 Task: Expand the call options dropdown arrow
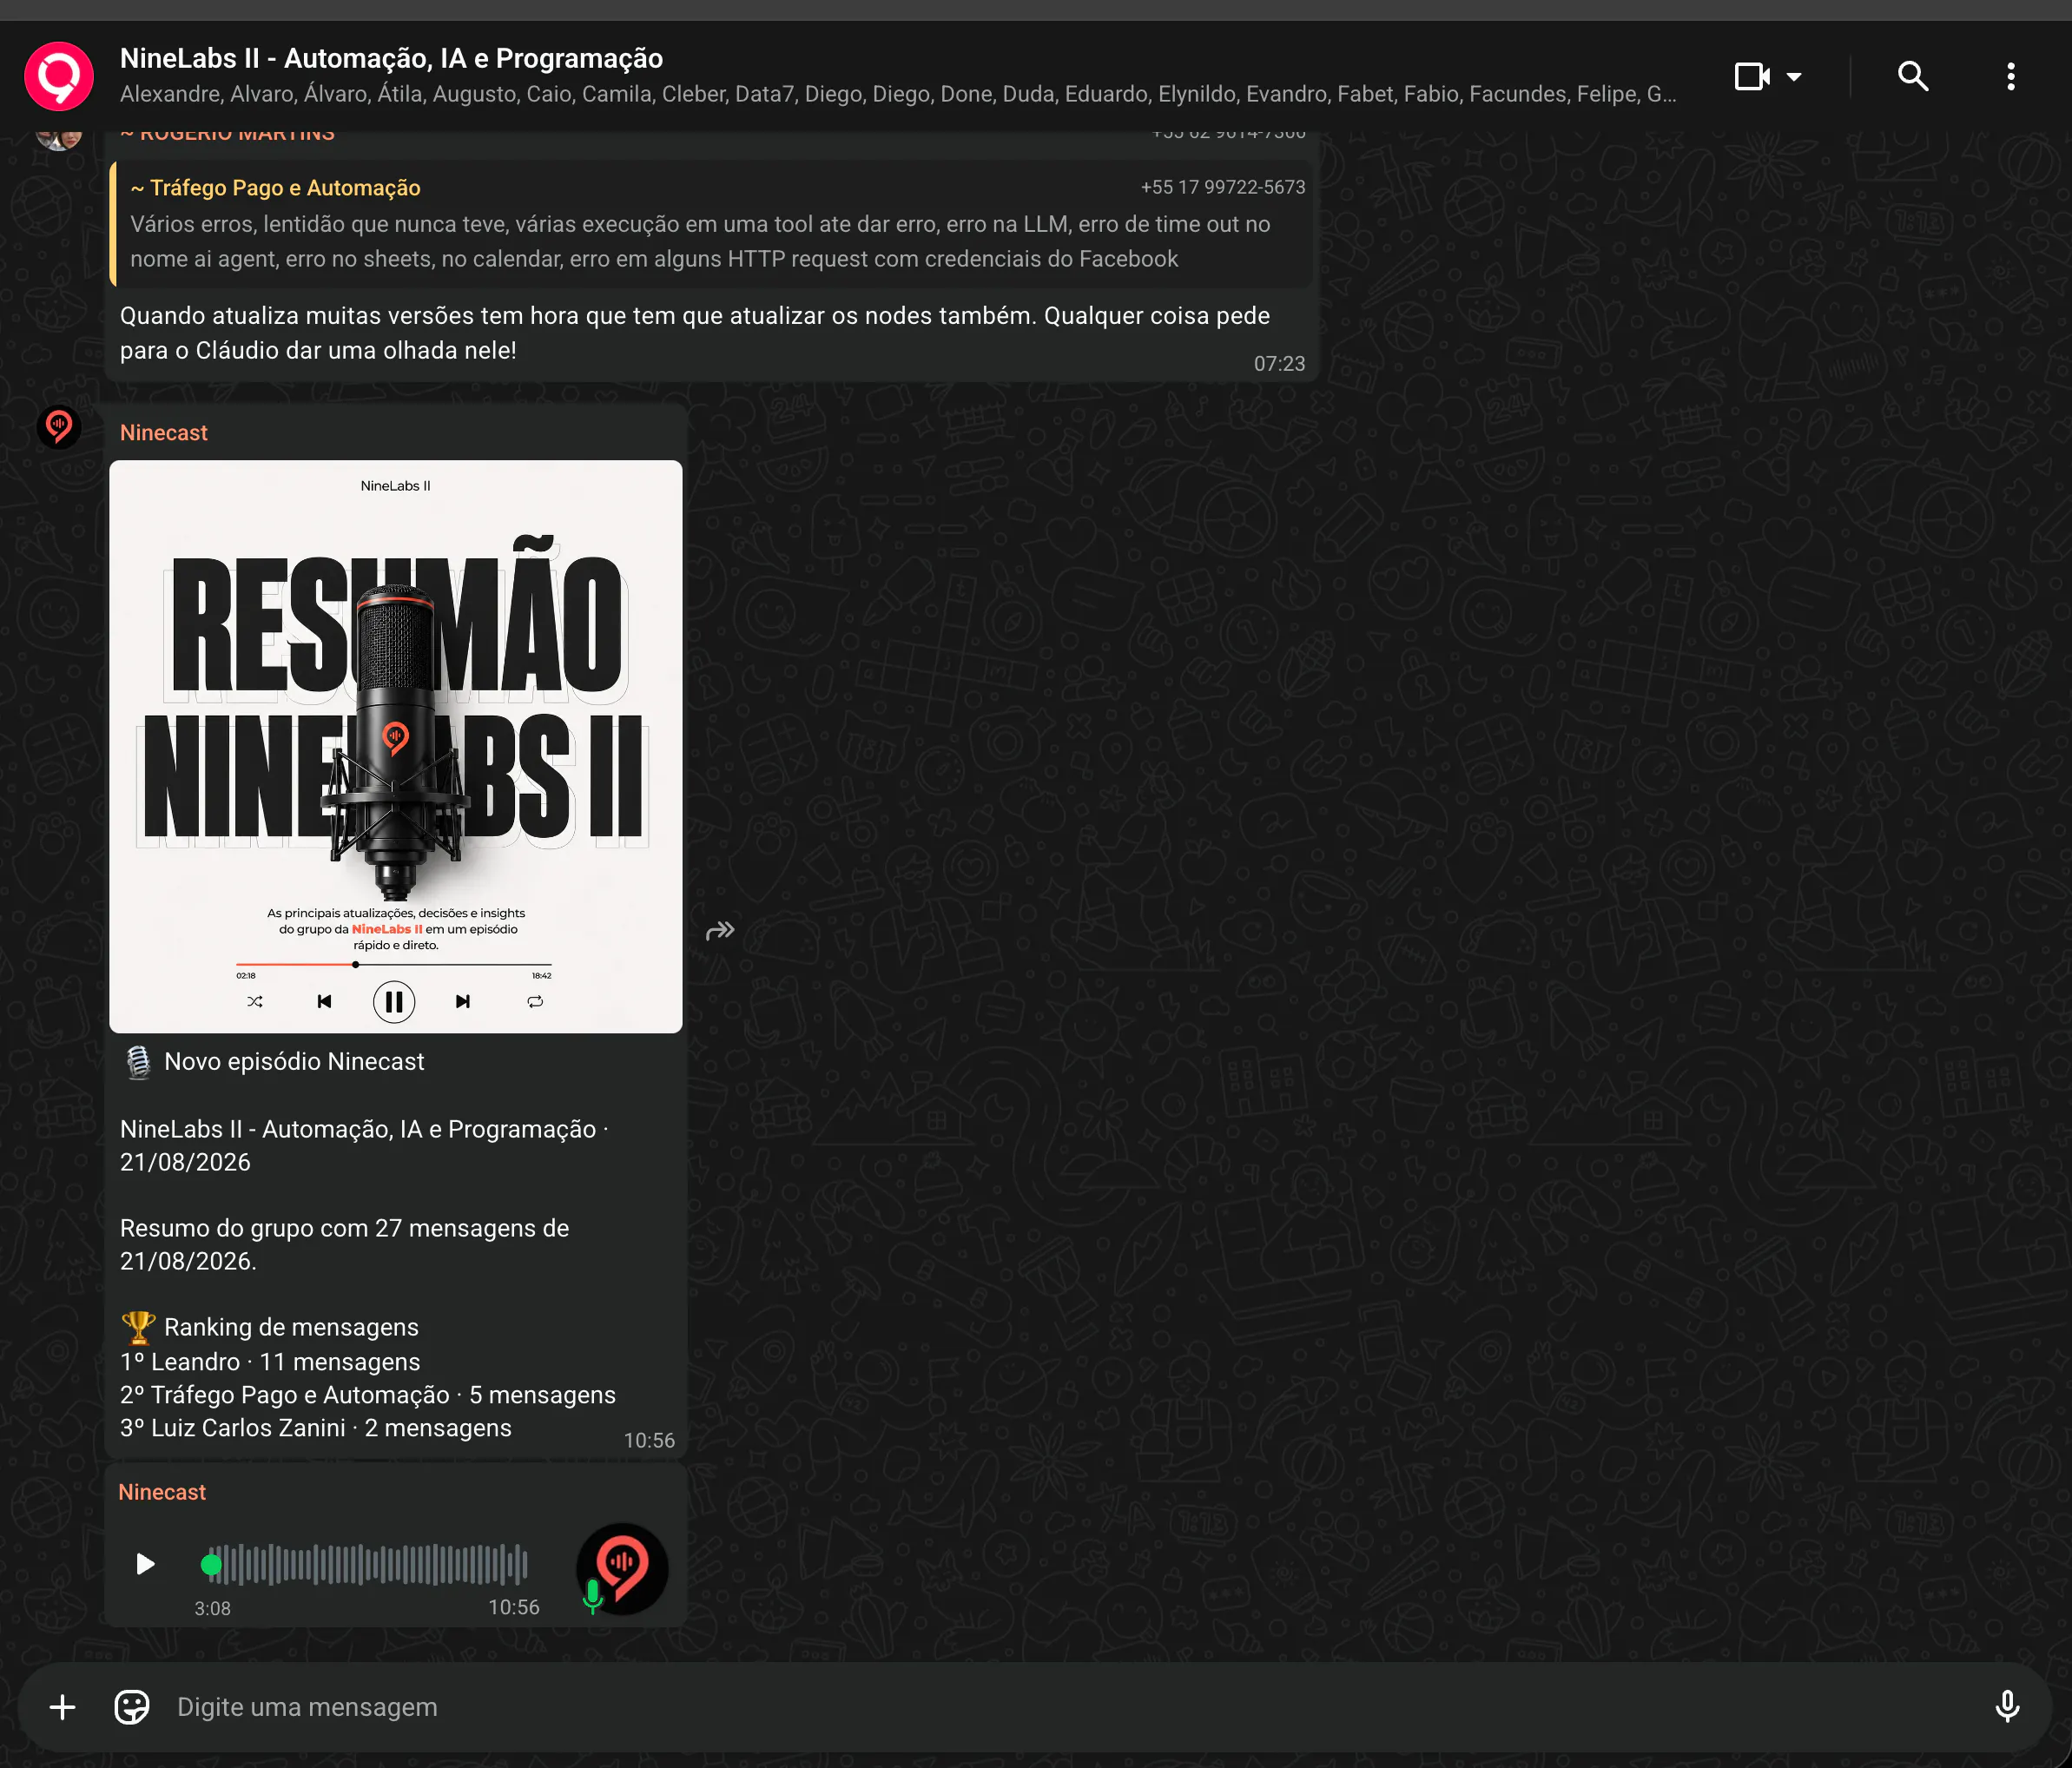pyautogui.click(x=1794, y=76)
